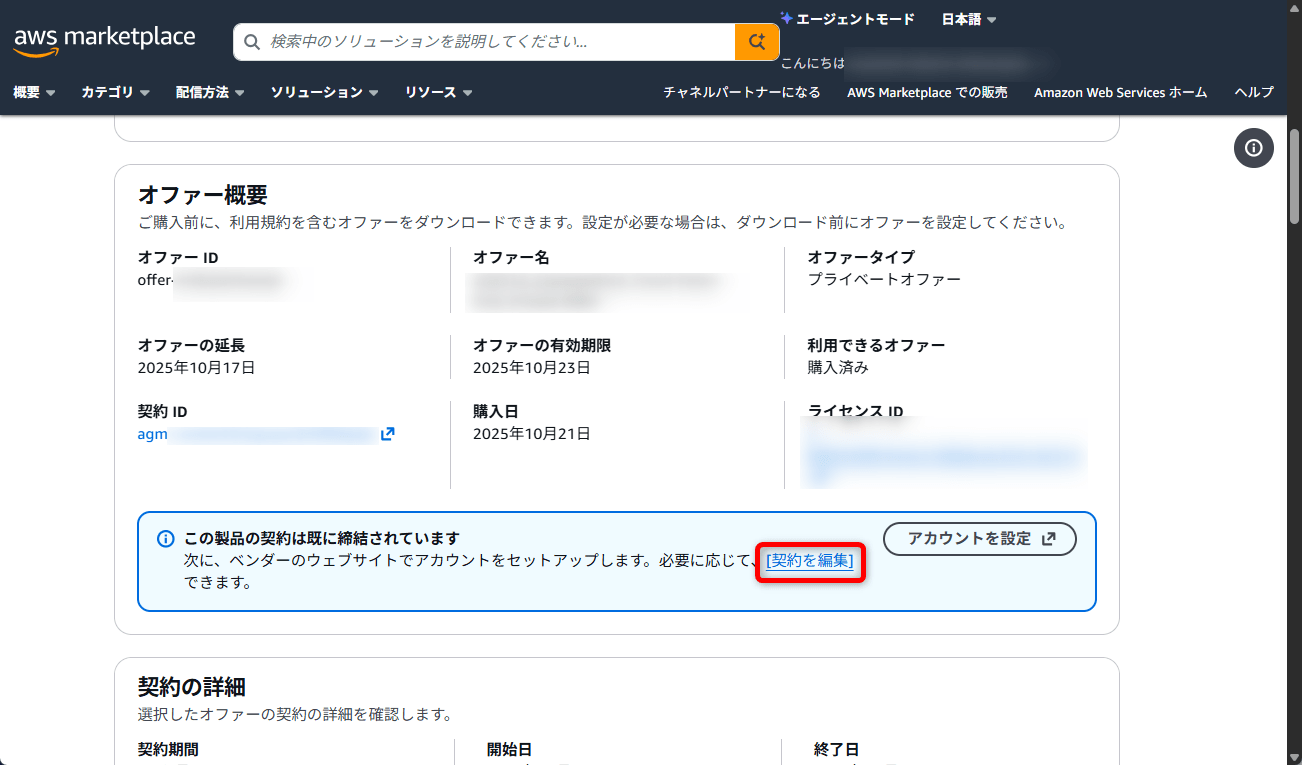
Task: Expand the 配信方法 menu
Action: [x=210, y=92]
